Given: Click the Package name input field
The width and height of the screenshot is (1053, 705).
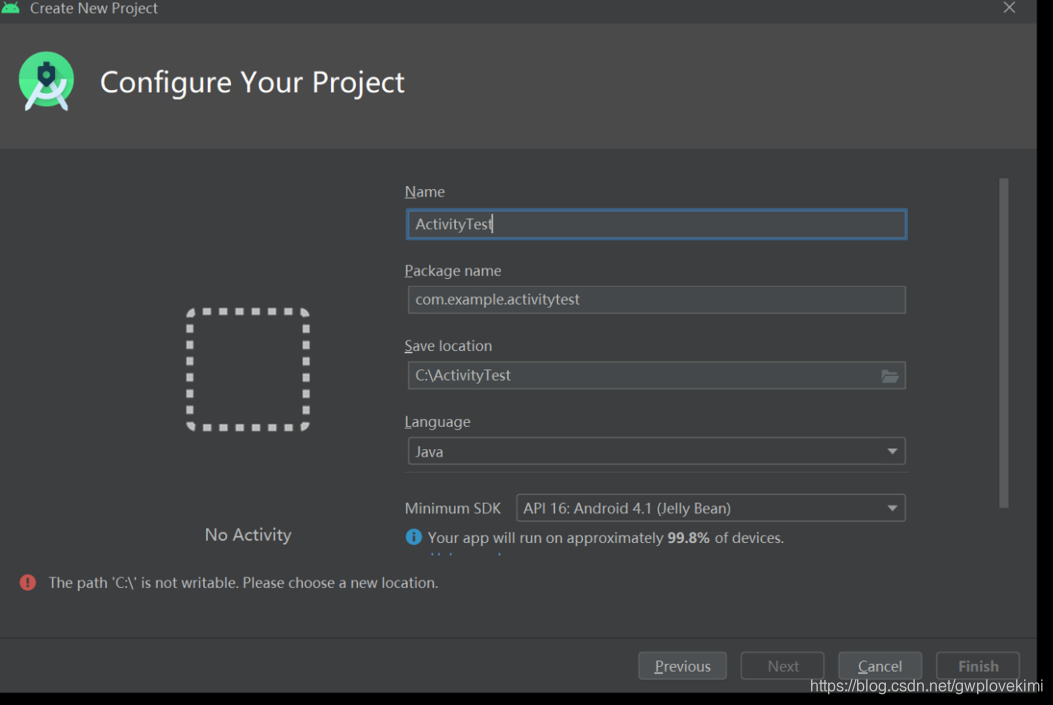Looking at the screenshot, I should pyautogui.click(x=656, y=299).
